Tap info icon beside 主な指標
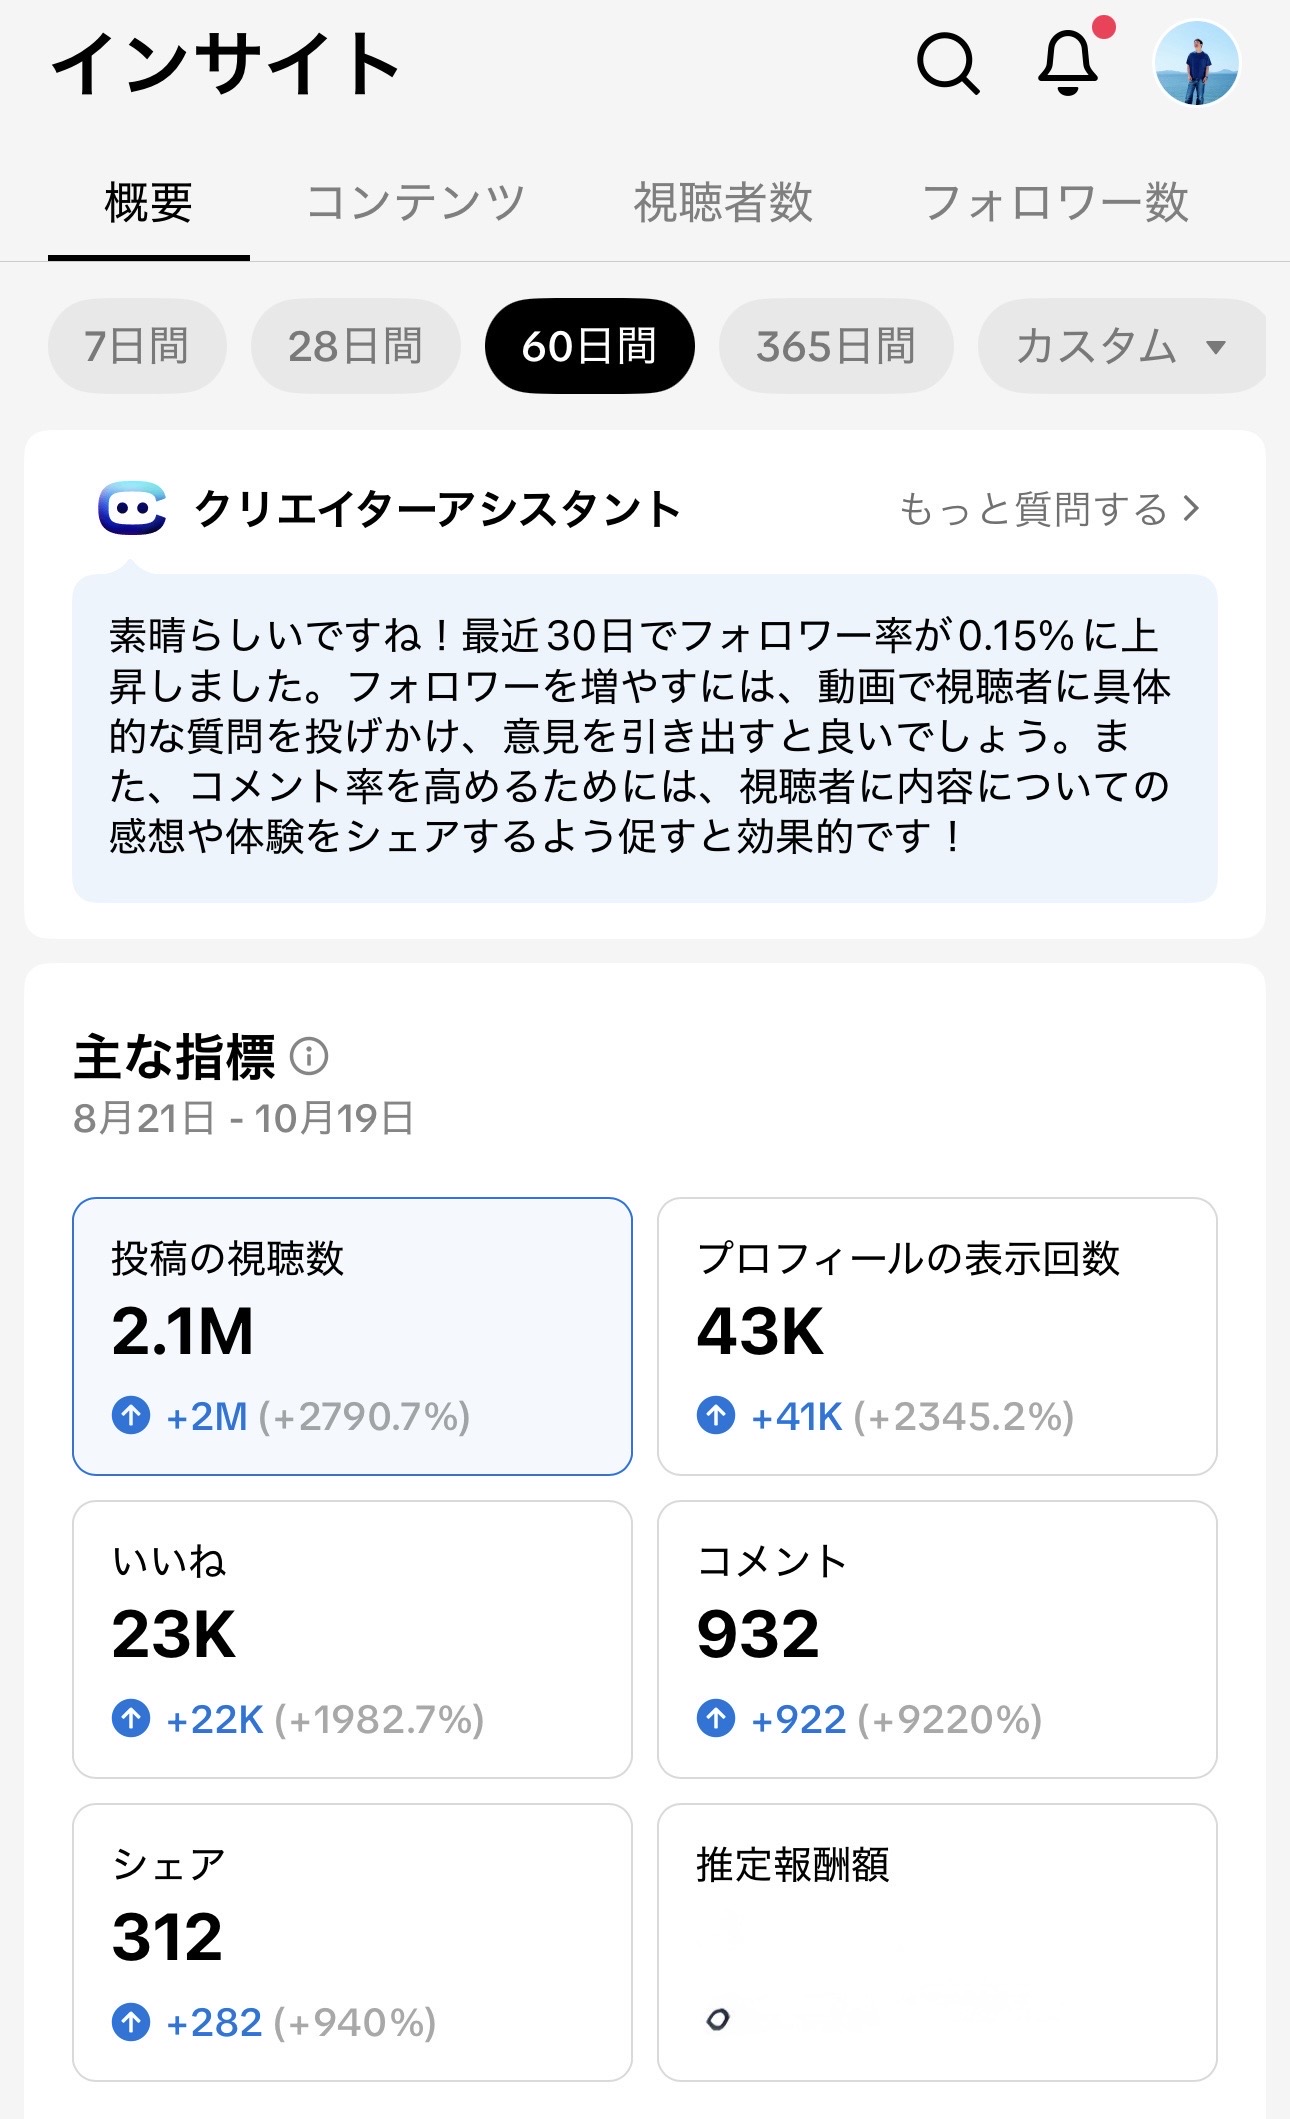1290x2119 pixels. (x=309, y=1056)
